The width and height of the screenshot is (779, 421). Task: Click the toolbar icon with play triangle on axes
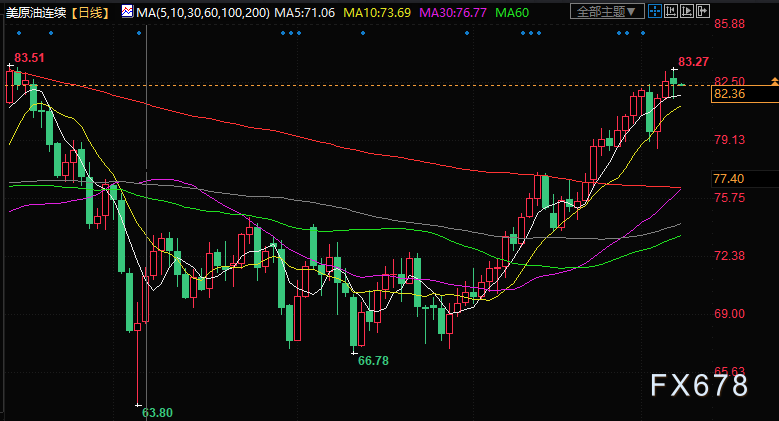[687, 11]
